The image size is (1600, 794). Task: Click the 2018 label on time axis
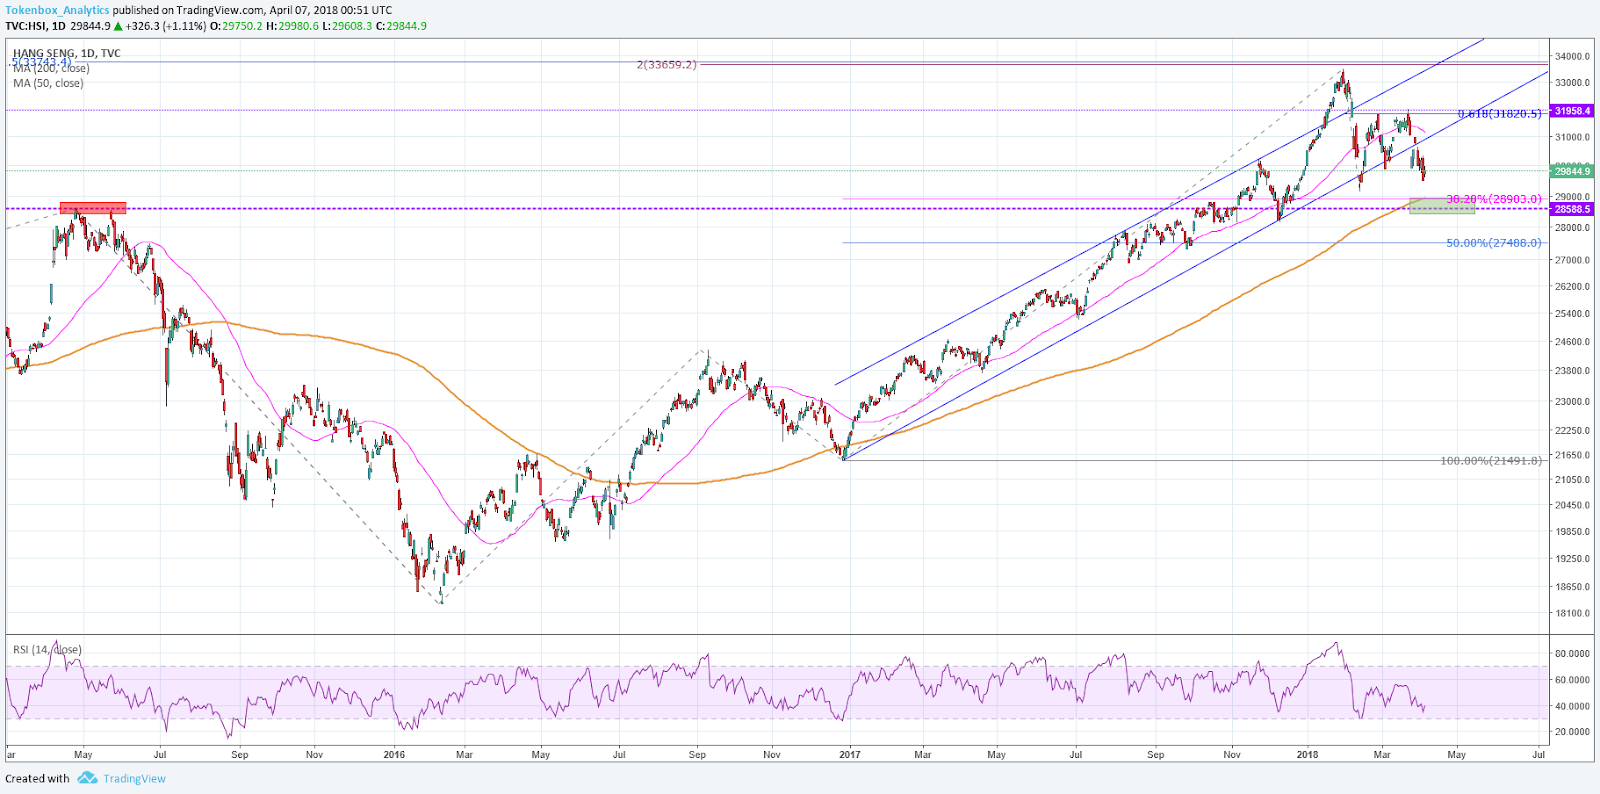(x=1307, y=754)
